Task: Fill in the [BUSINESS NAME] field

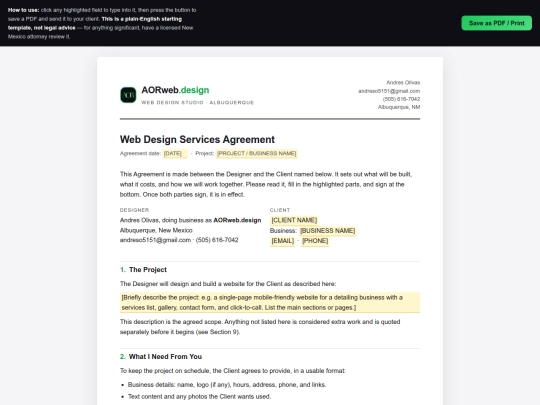Action: tap(328, 230)
